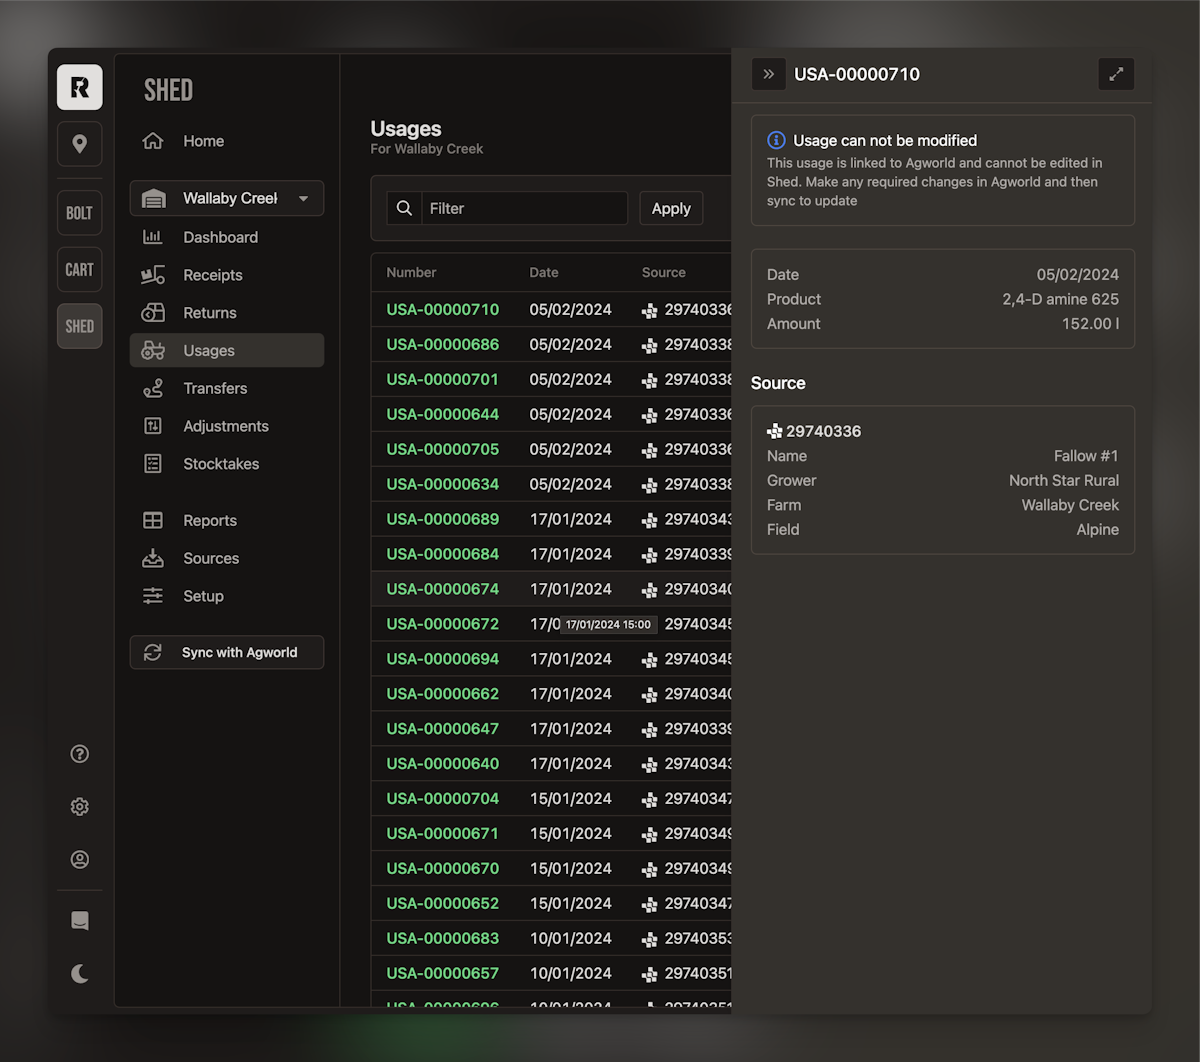Image resolution: width=1200 pixels, height=1062 pixels.
Task: Select usage record USA-00000704
Action: point(443,798)
